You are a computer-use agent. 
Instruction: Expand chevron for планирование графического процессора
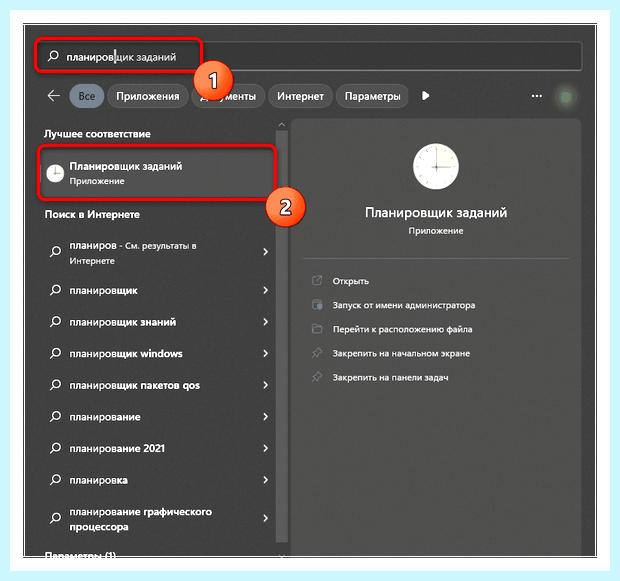click(x=265, y=518)
